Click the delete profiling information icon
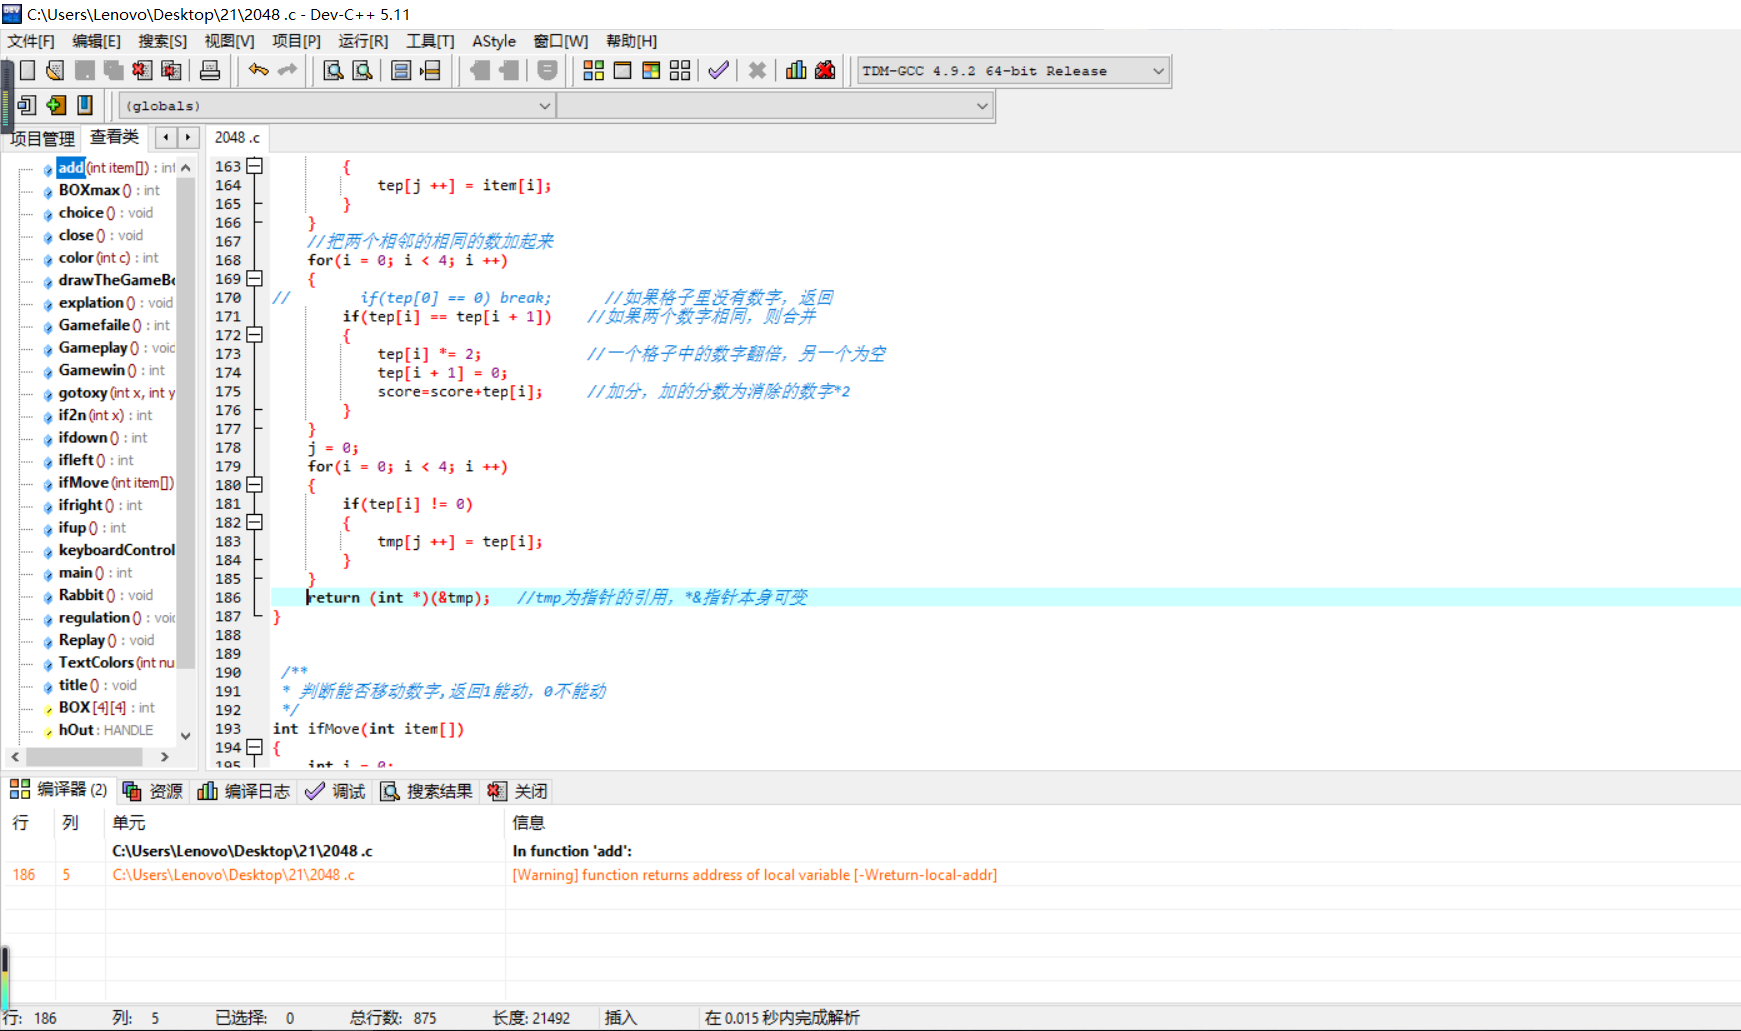Screen dimensions: 1741x1031 (825, 70)
